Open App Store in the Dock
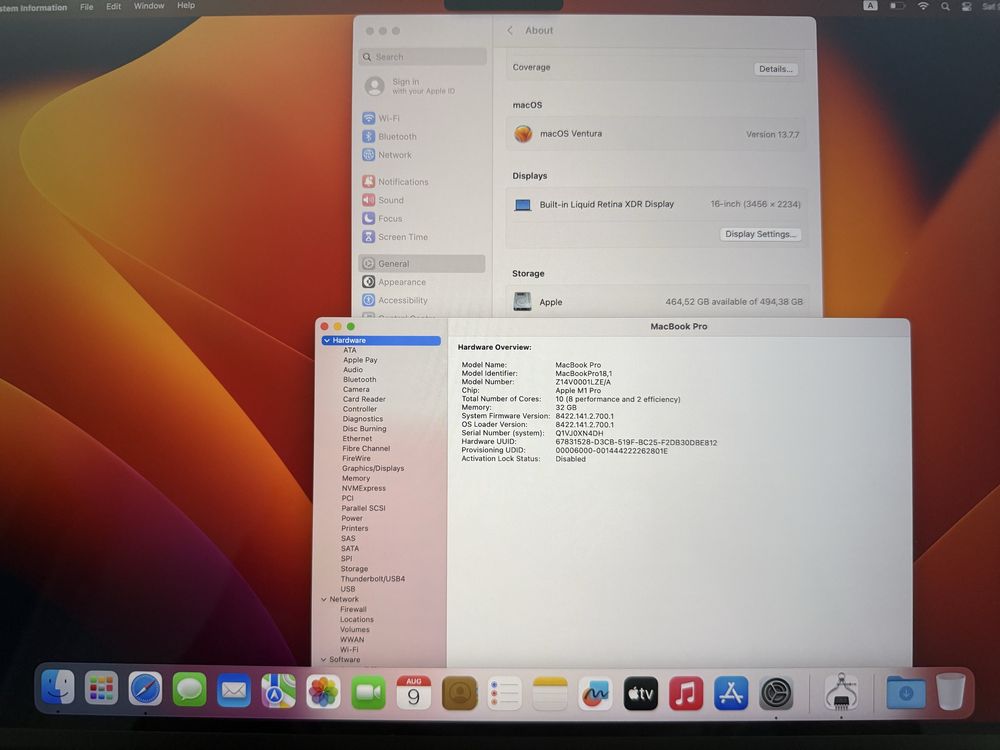This screenshot has width=1000, height=750. coord(731,693)
